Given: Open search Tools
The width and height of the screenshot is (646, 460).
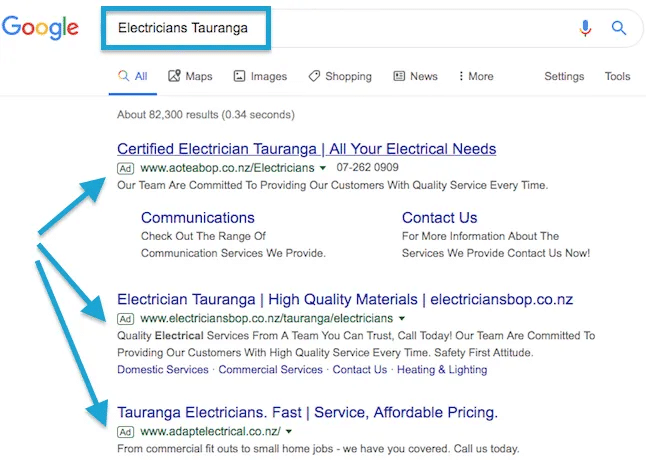Looking at the screenshot, I should click(x=617, y=76).
